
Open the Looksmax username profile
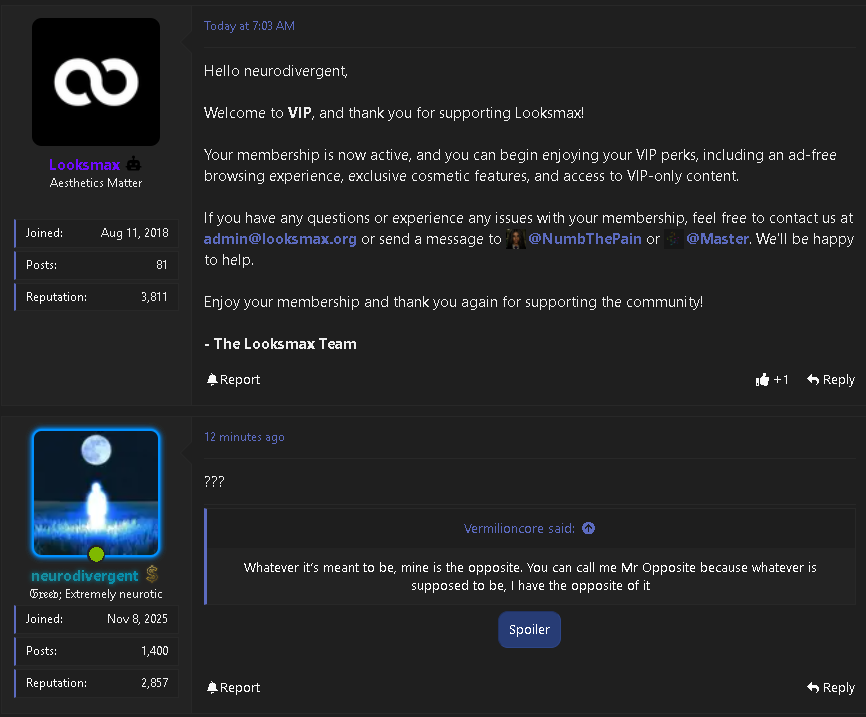pyautogui.click(x=85, y=165)
